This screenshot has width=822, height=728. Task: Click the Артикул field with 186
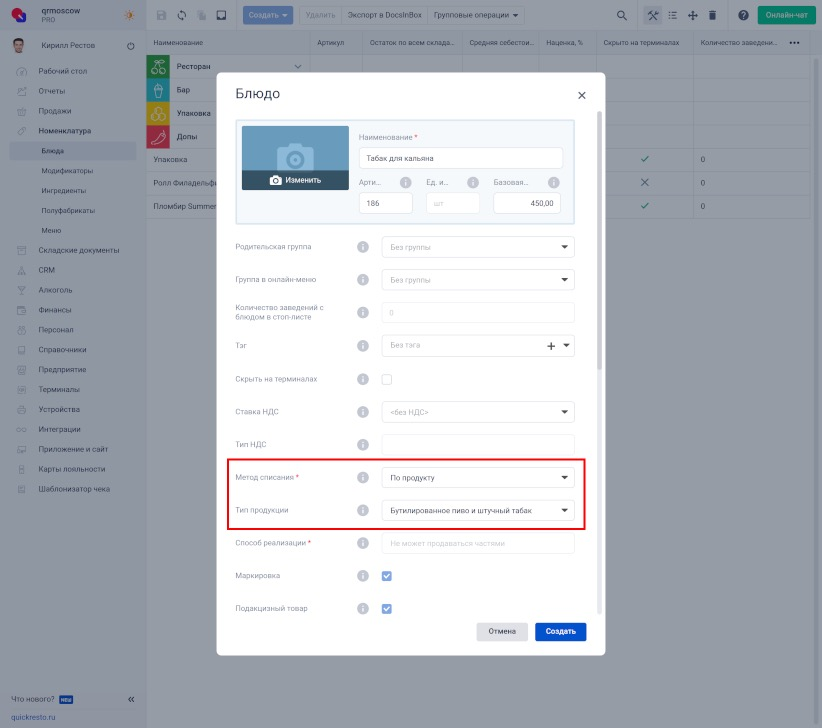click(385, 203)
